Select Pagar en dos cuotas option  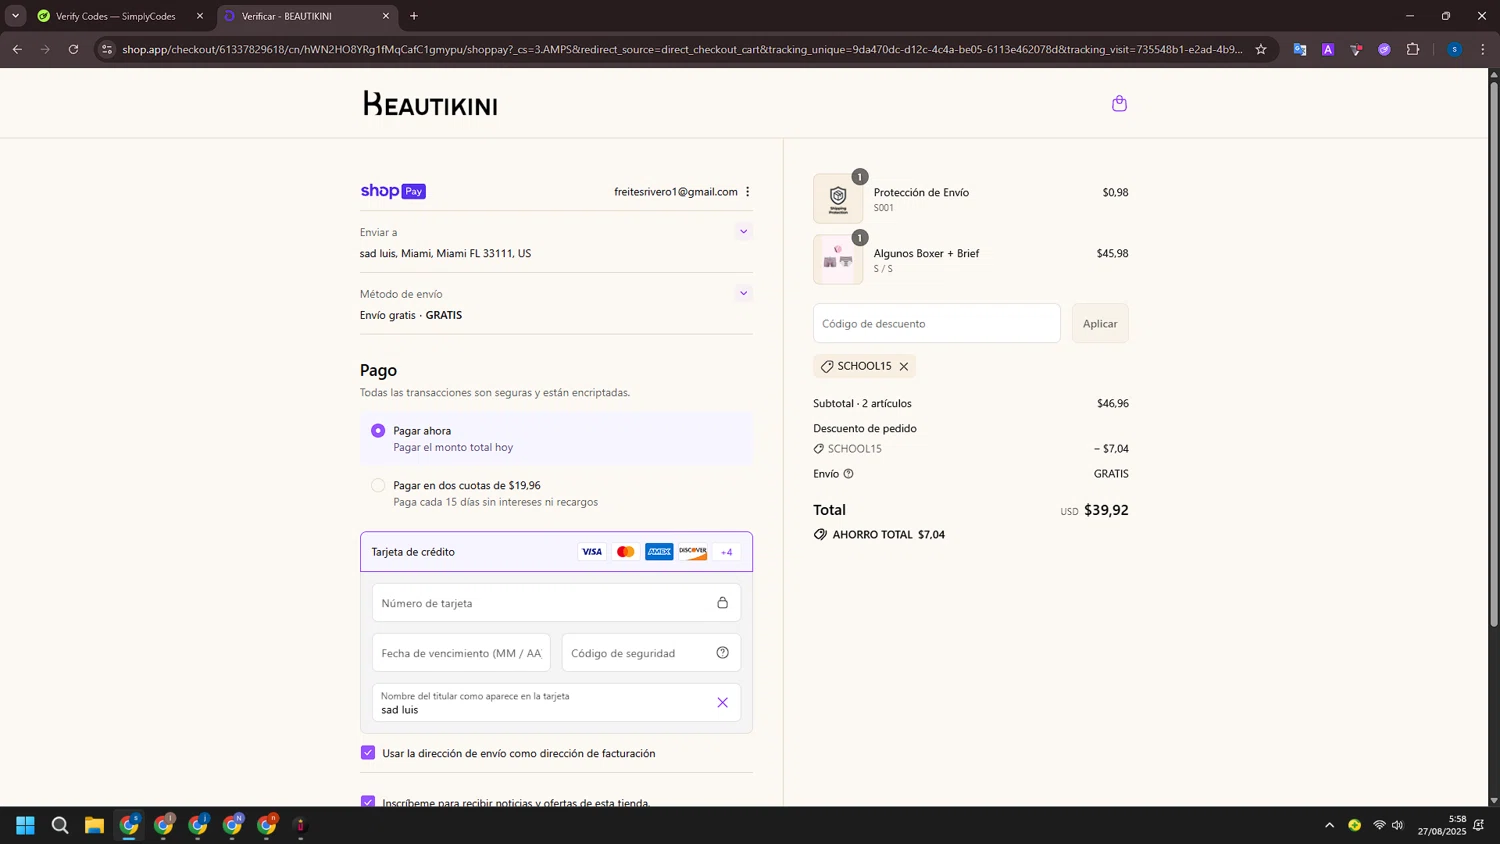coord(378,486)
